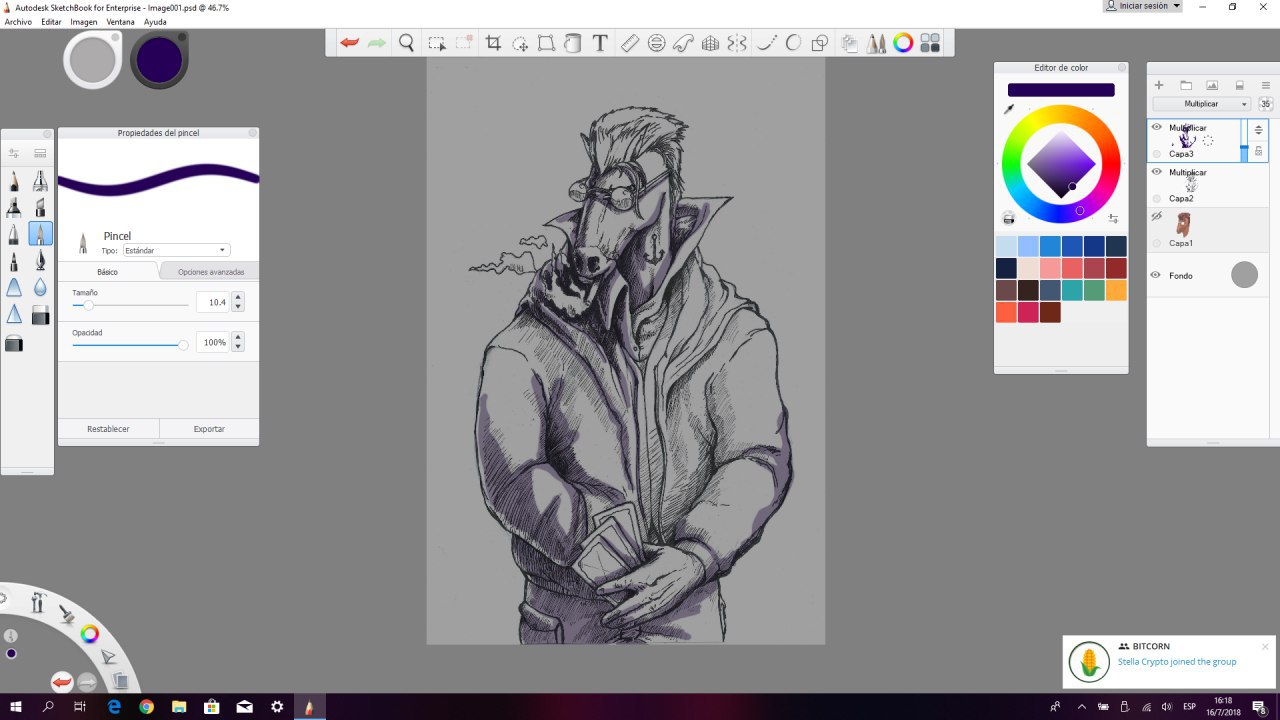Increase the Tamaño value with up arrow
This screenshot has width=1280, height=720.
pyautogui.click(x=238, y=297)
